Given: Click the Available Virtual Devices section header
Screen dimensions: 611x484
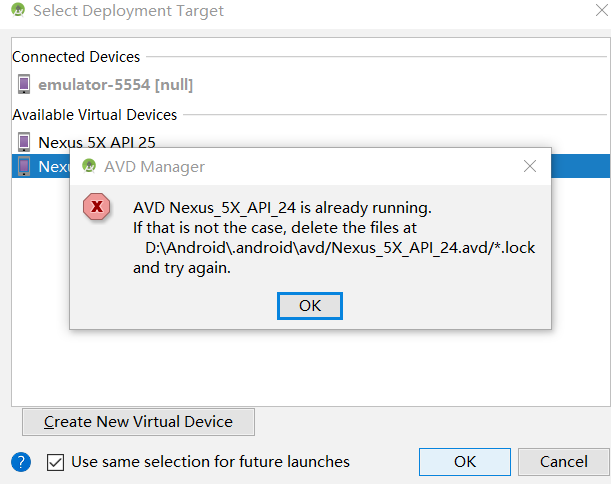Looking at the screenshot, I should click(95, 115).
